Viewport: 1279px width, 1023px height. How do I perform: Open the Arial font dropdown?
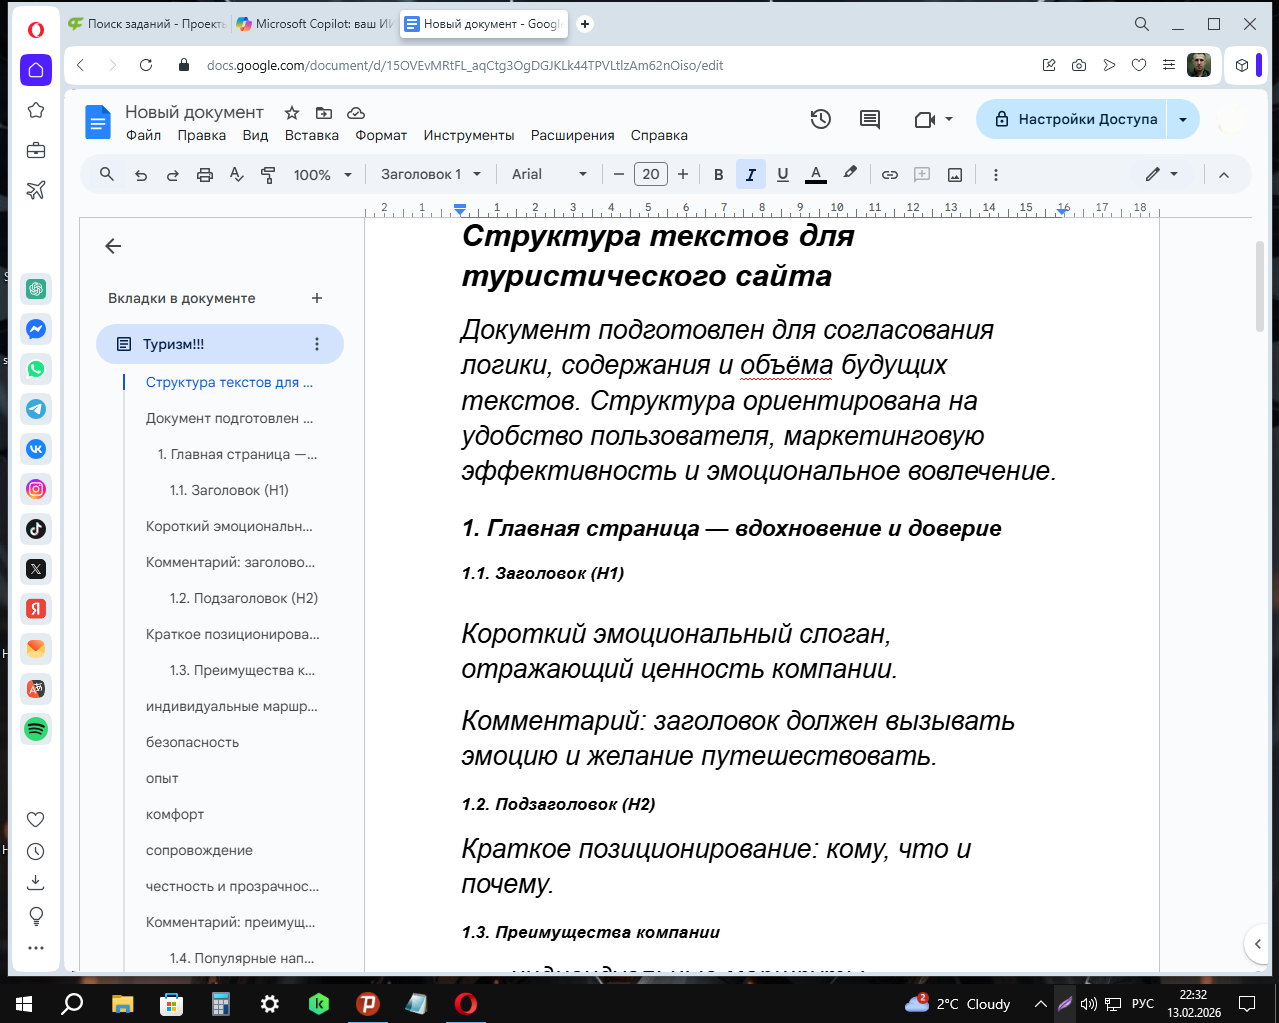pos(549,174)
